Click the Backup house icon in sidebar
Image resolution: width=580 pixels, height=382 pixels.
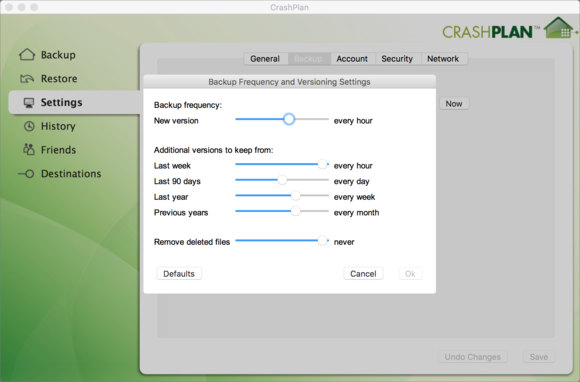click(27, 54)
